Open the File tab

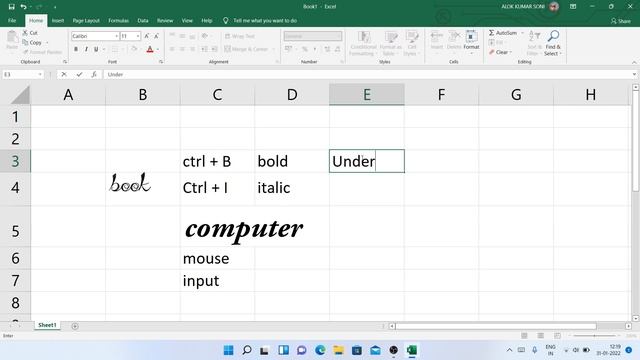[12, 20]
